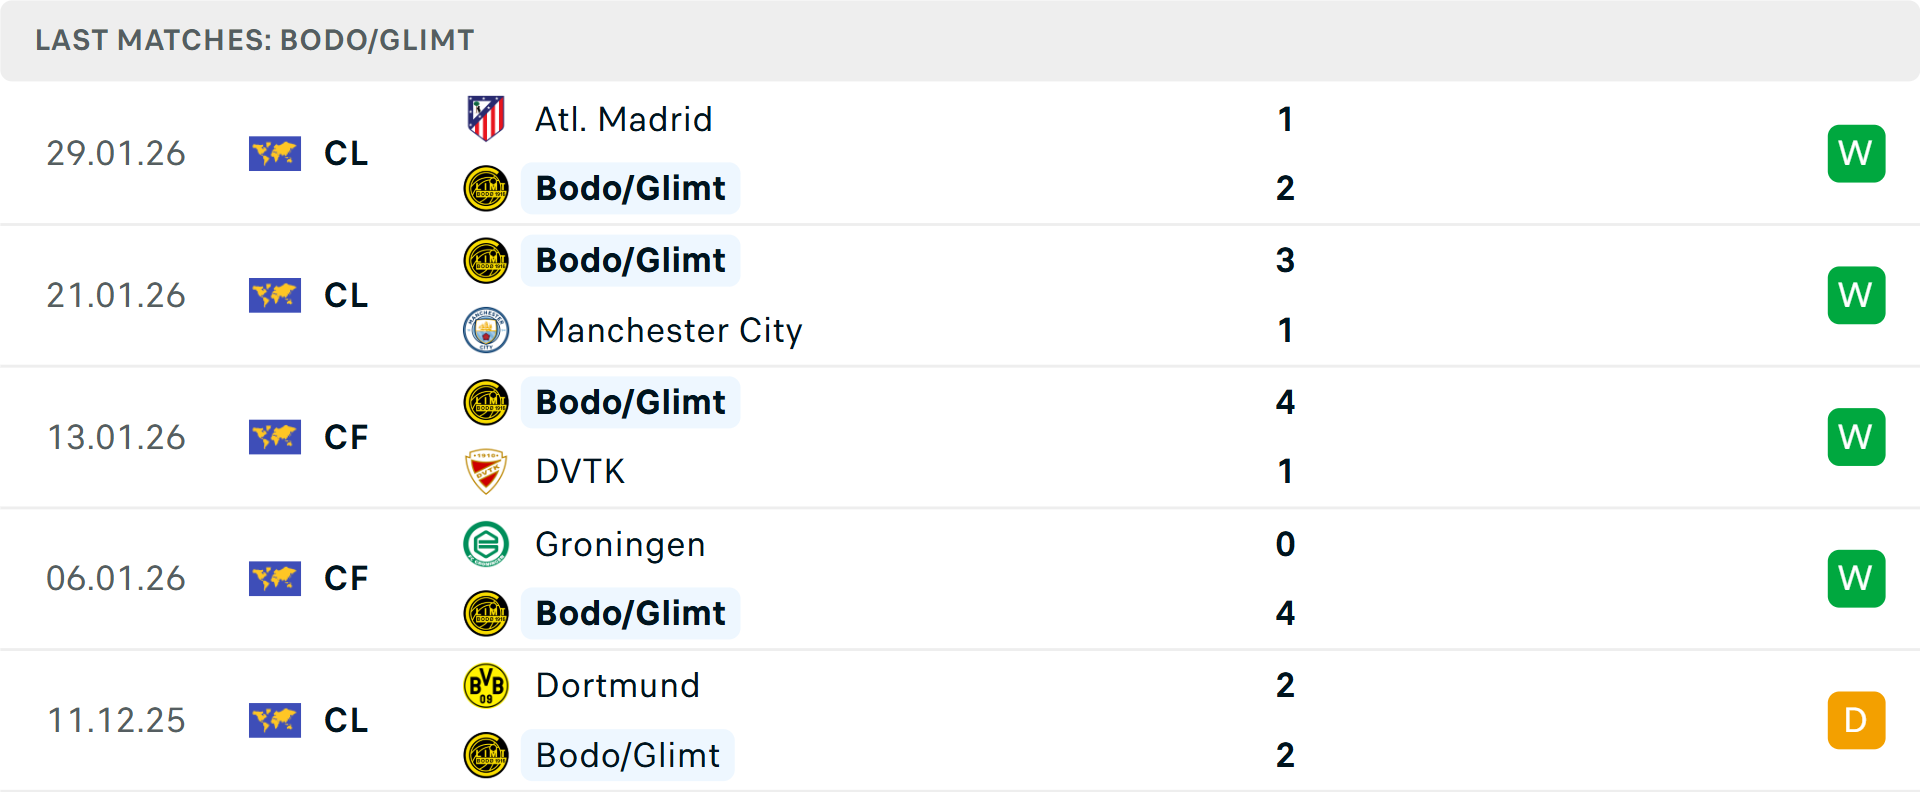Click the Manchester City club crest

[x=486, y=330]
